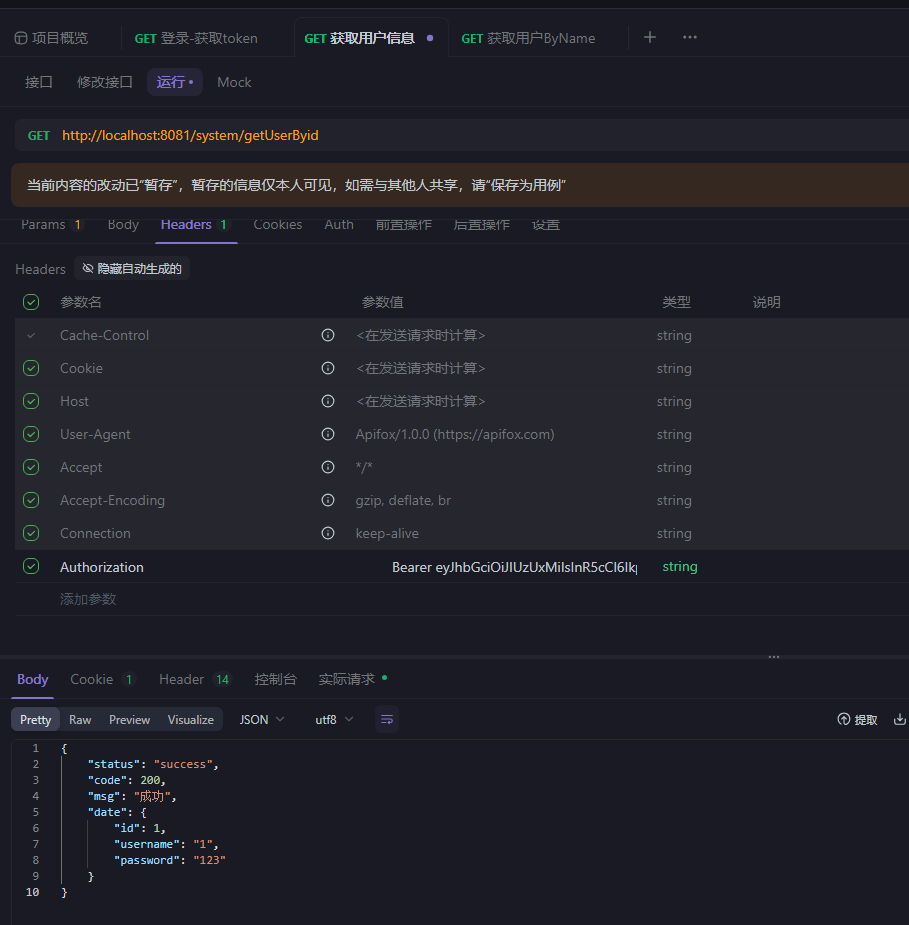Click the 添加参数 link to add a header
This screenshot has width=909, height=925.
(89, 598)
